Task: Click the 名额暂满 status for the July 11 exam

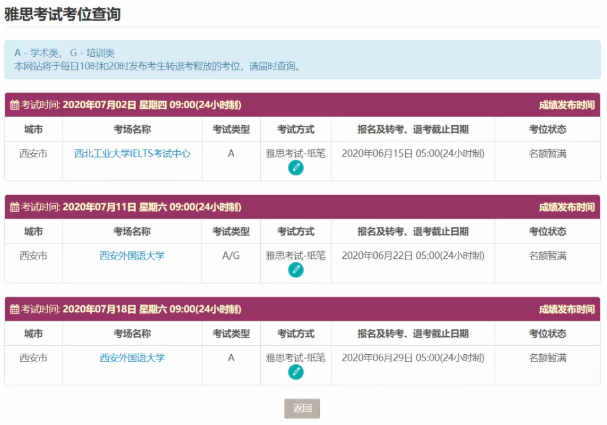Action: point(547,256)
